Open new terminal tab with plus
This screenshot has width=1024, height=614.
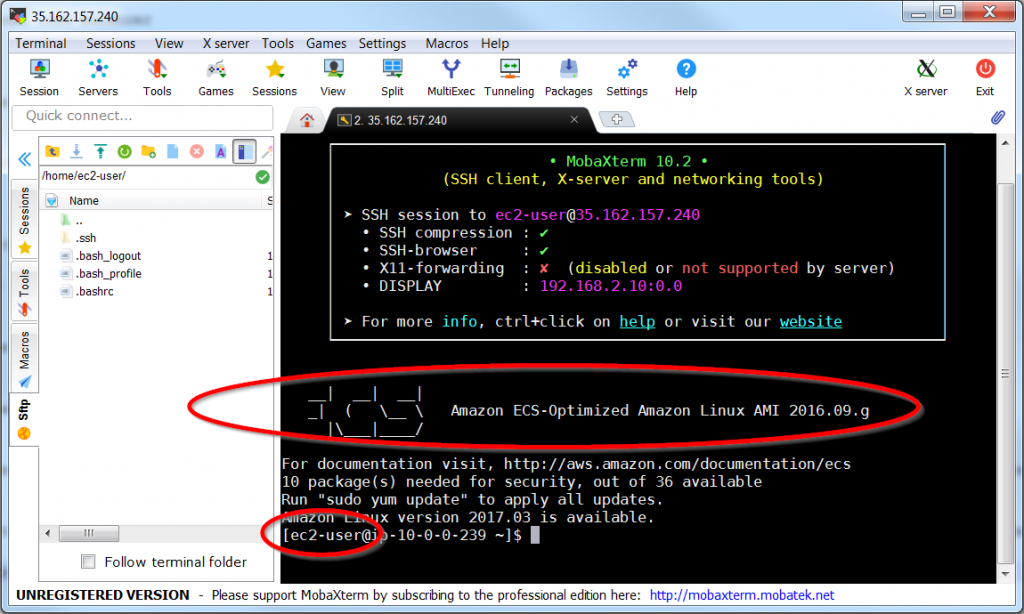(x=617, y=120)
